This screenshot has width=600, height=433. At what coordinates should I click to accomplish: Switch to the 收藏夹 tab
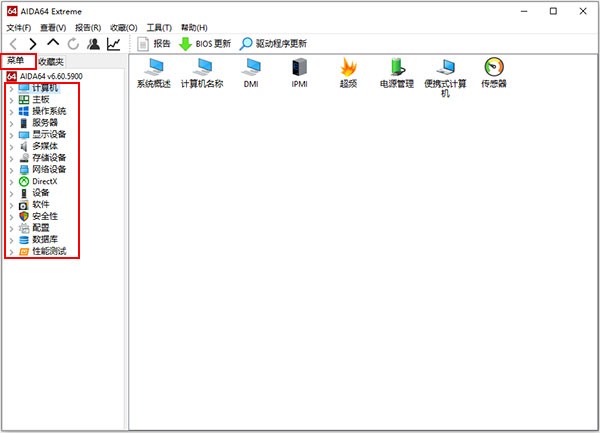coord(51,62)
